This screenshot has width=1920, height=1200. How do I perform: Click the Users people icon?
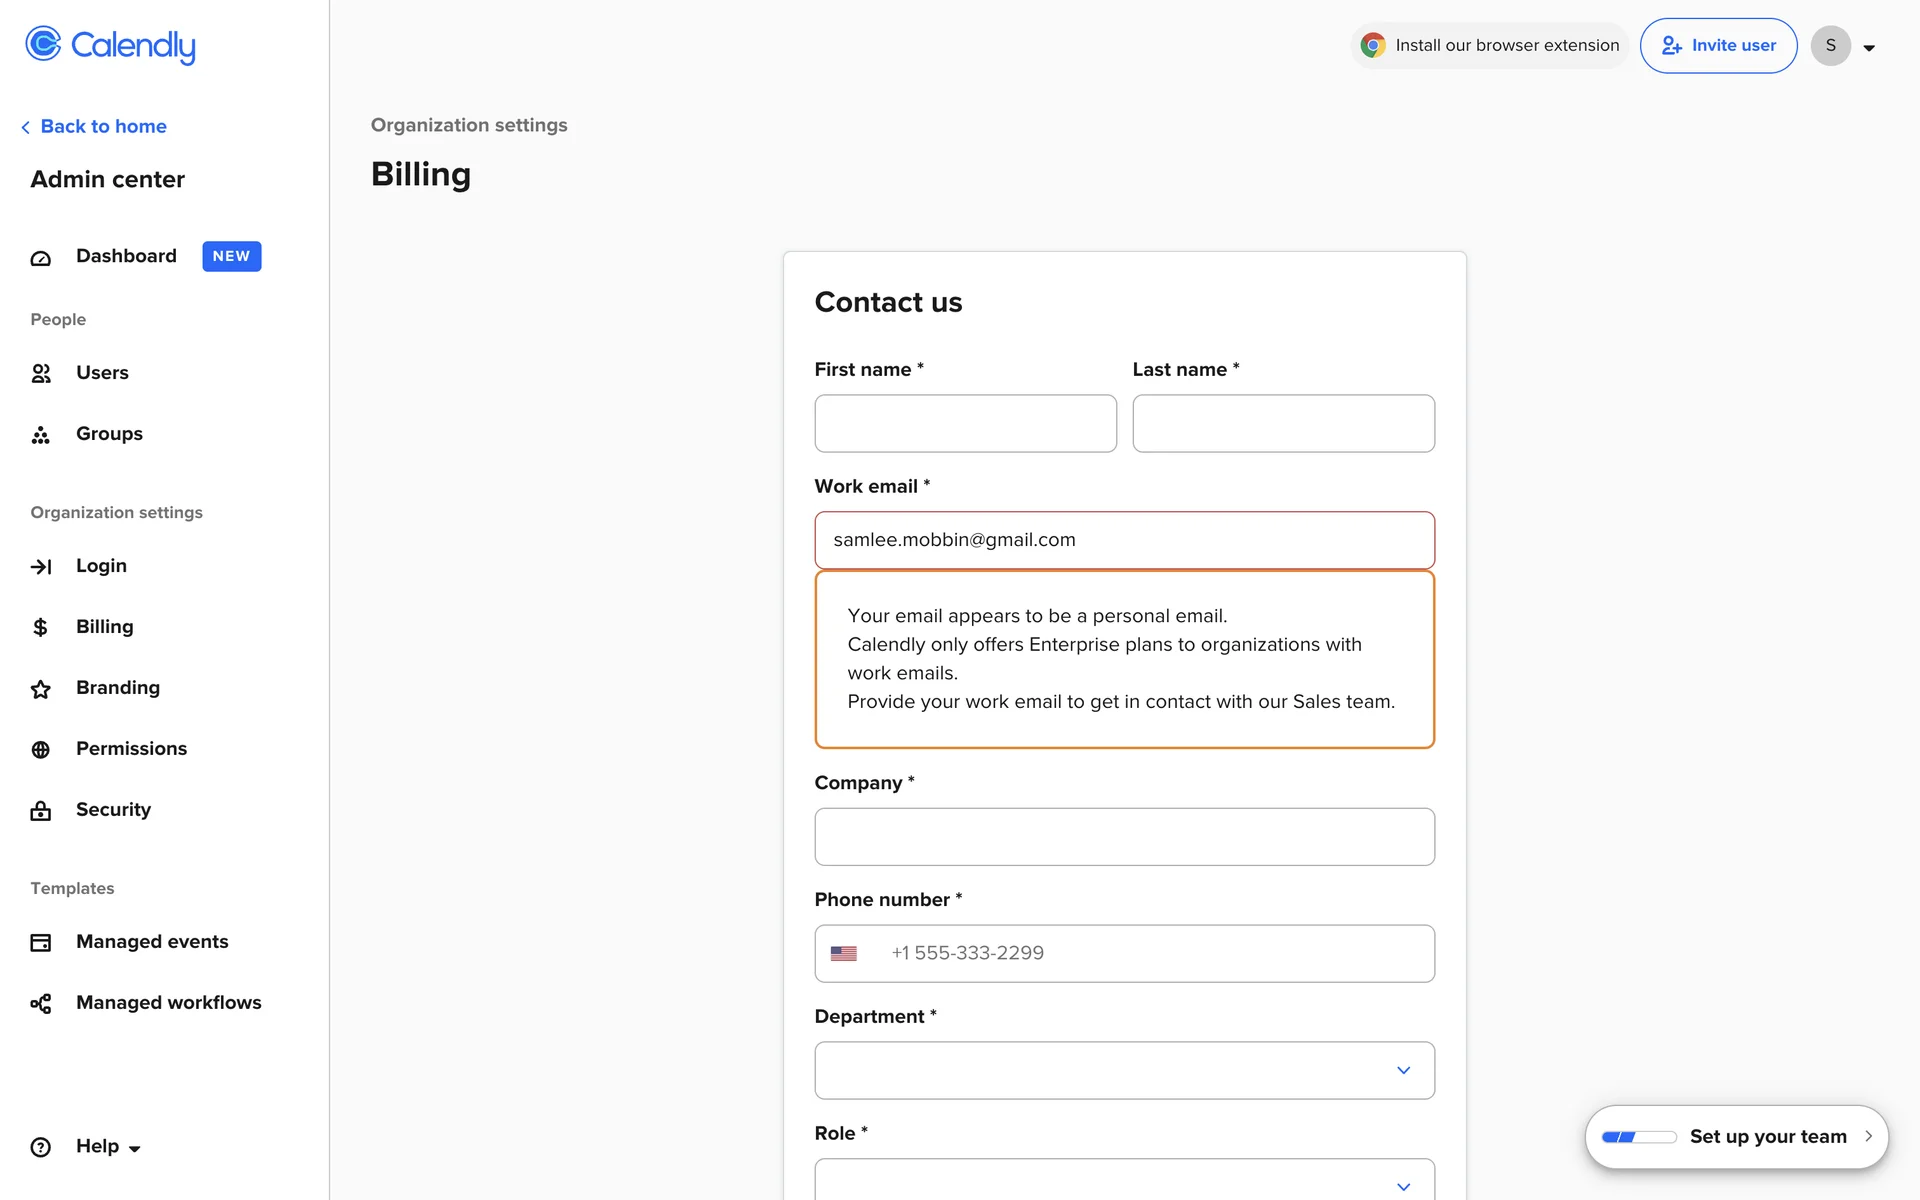point(41,374)
